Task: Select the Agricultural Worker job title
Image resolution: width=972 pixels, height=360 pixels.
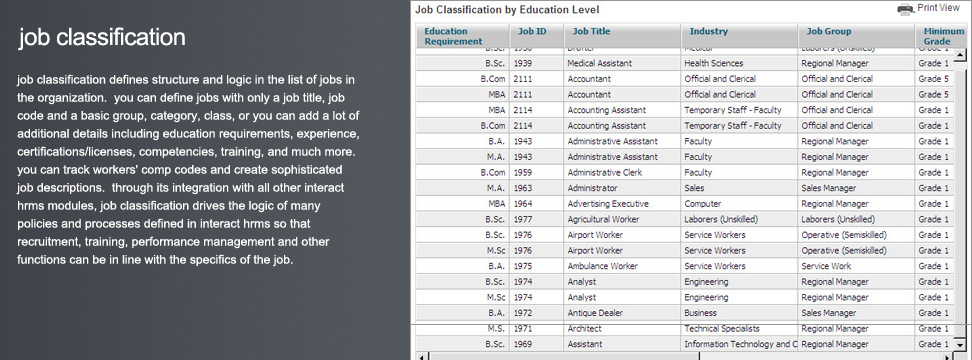Action: (603, 219)
